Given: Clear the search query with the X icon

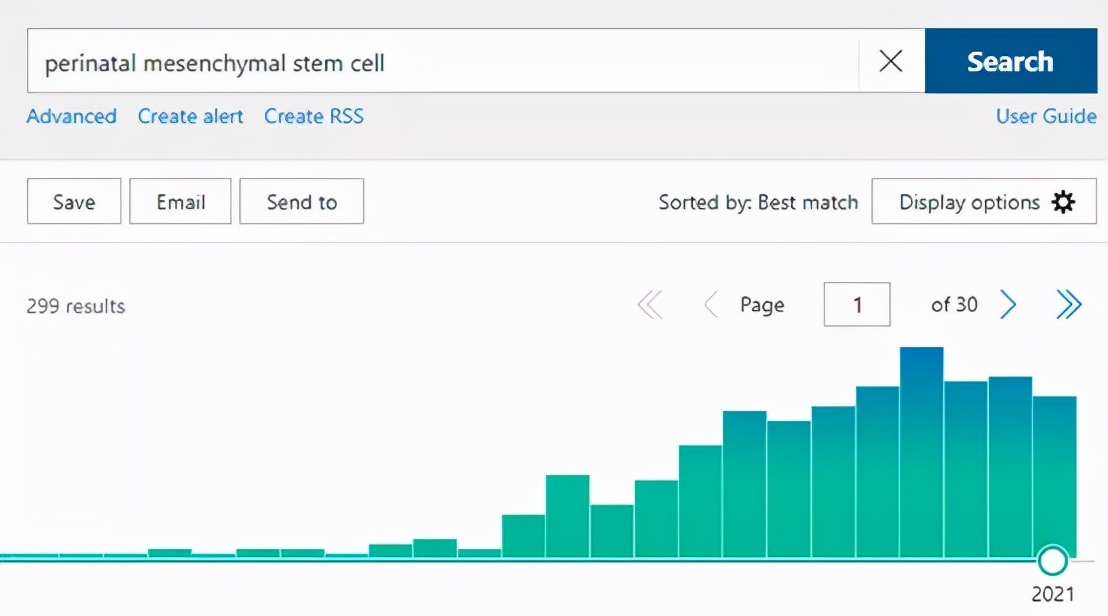Looking at the screenshot, I should pos(890,62).
